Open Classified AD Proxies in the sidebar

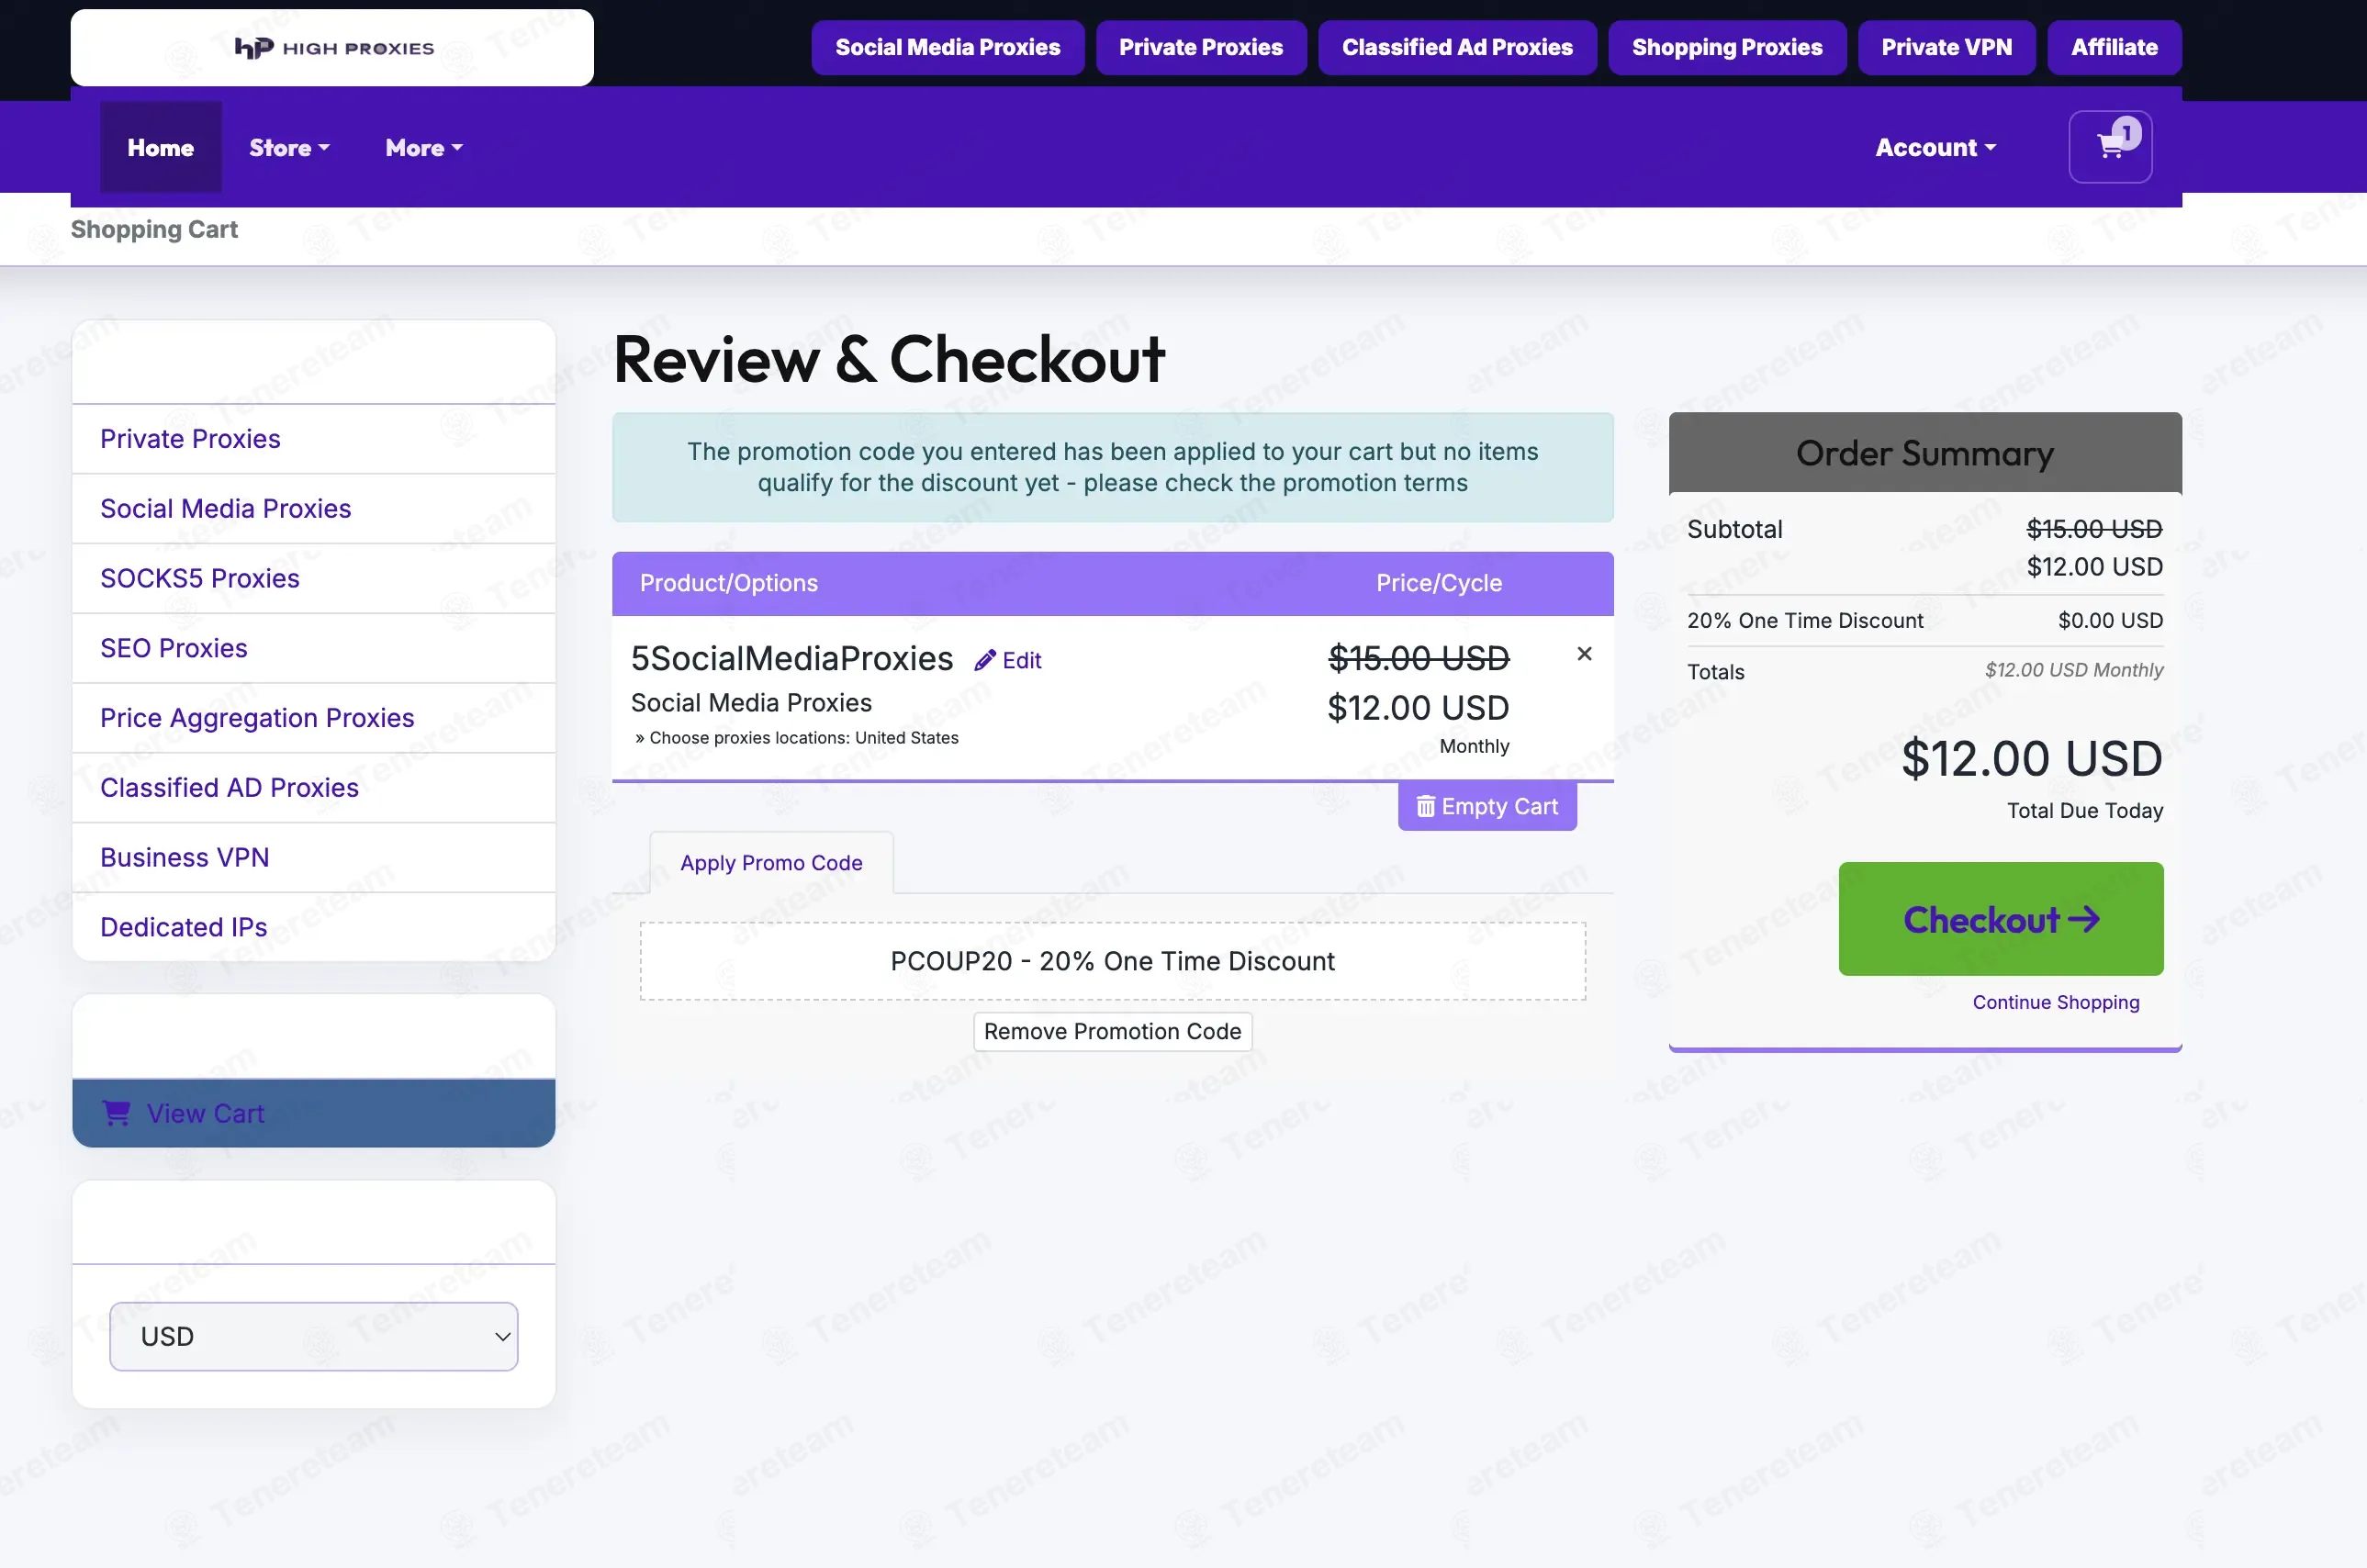click(x=314, y=788)
